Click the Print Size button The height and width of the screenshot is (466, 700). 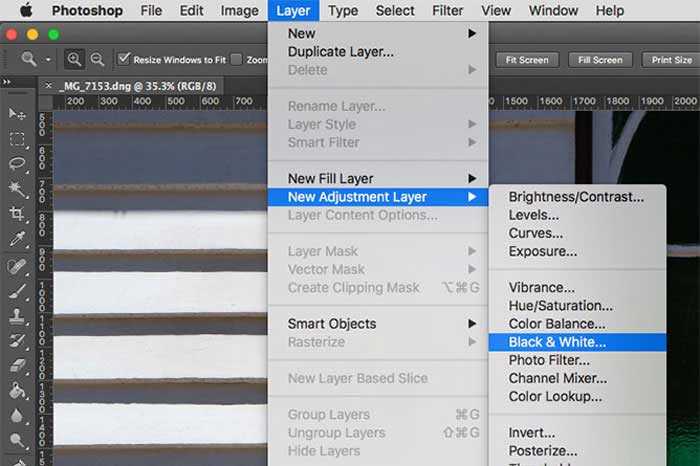[x=671, y=60]
